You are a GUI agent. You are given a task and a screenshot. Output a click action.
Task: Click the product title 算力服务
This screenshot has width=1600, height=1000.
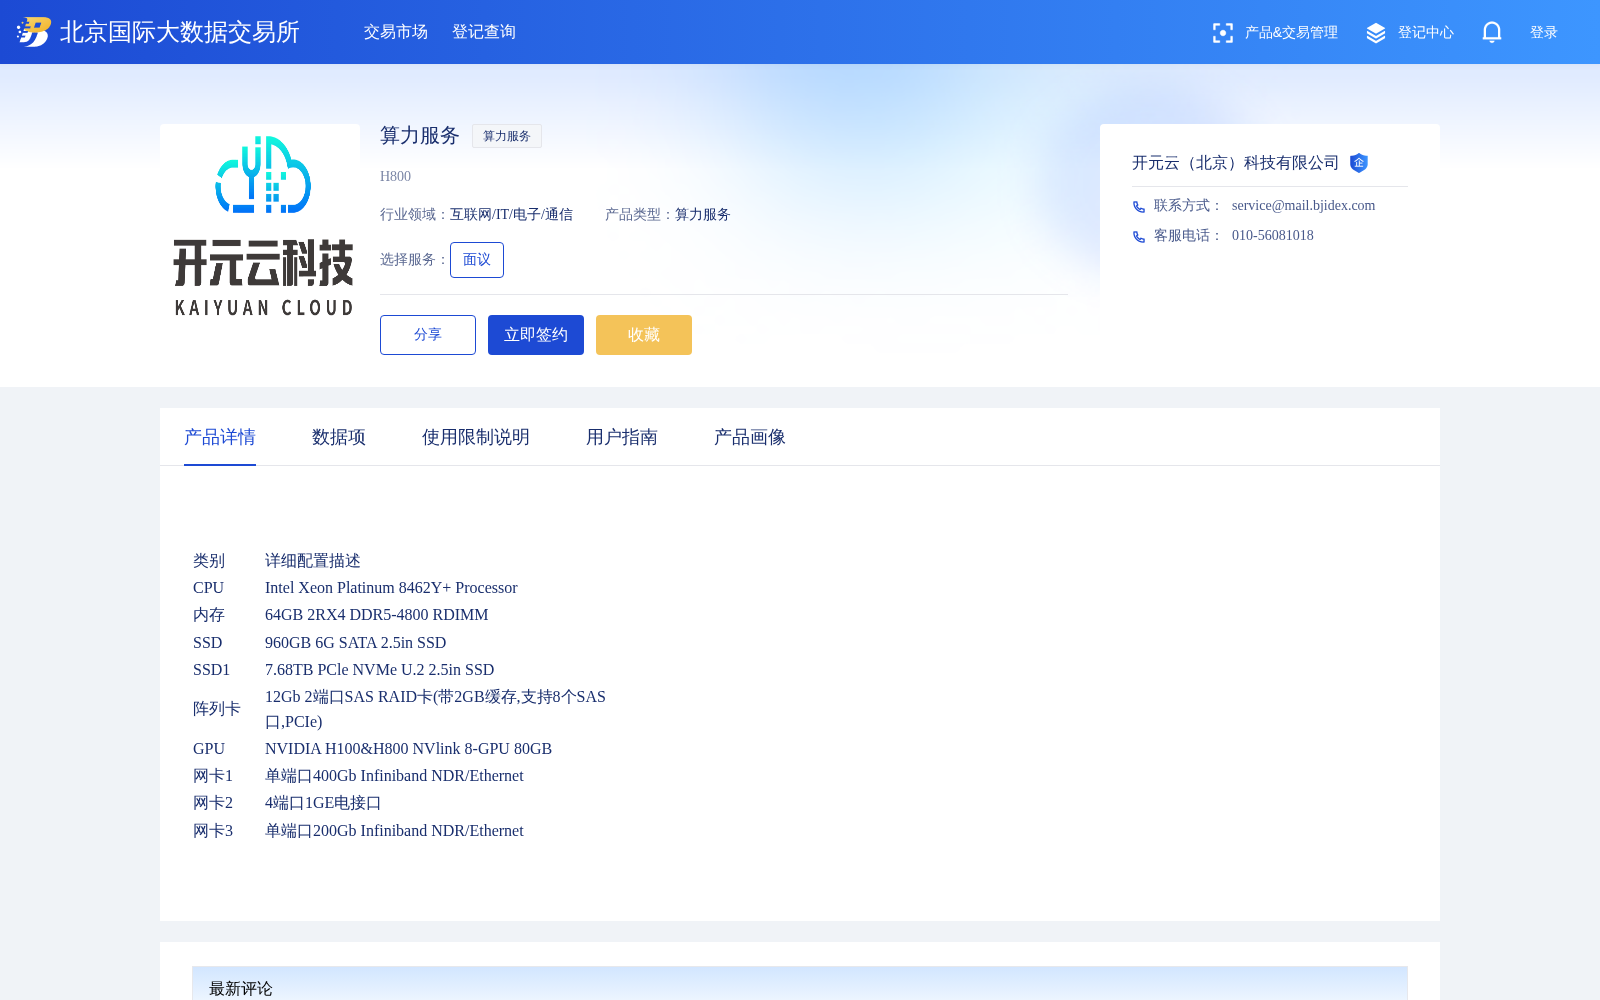point(420,136)
